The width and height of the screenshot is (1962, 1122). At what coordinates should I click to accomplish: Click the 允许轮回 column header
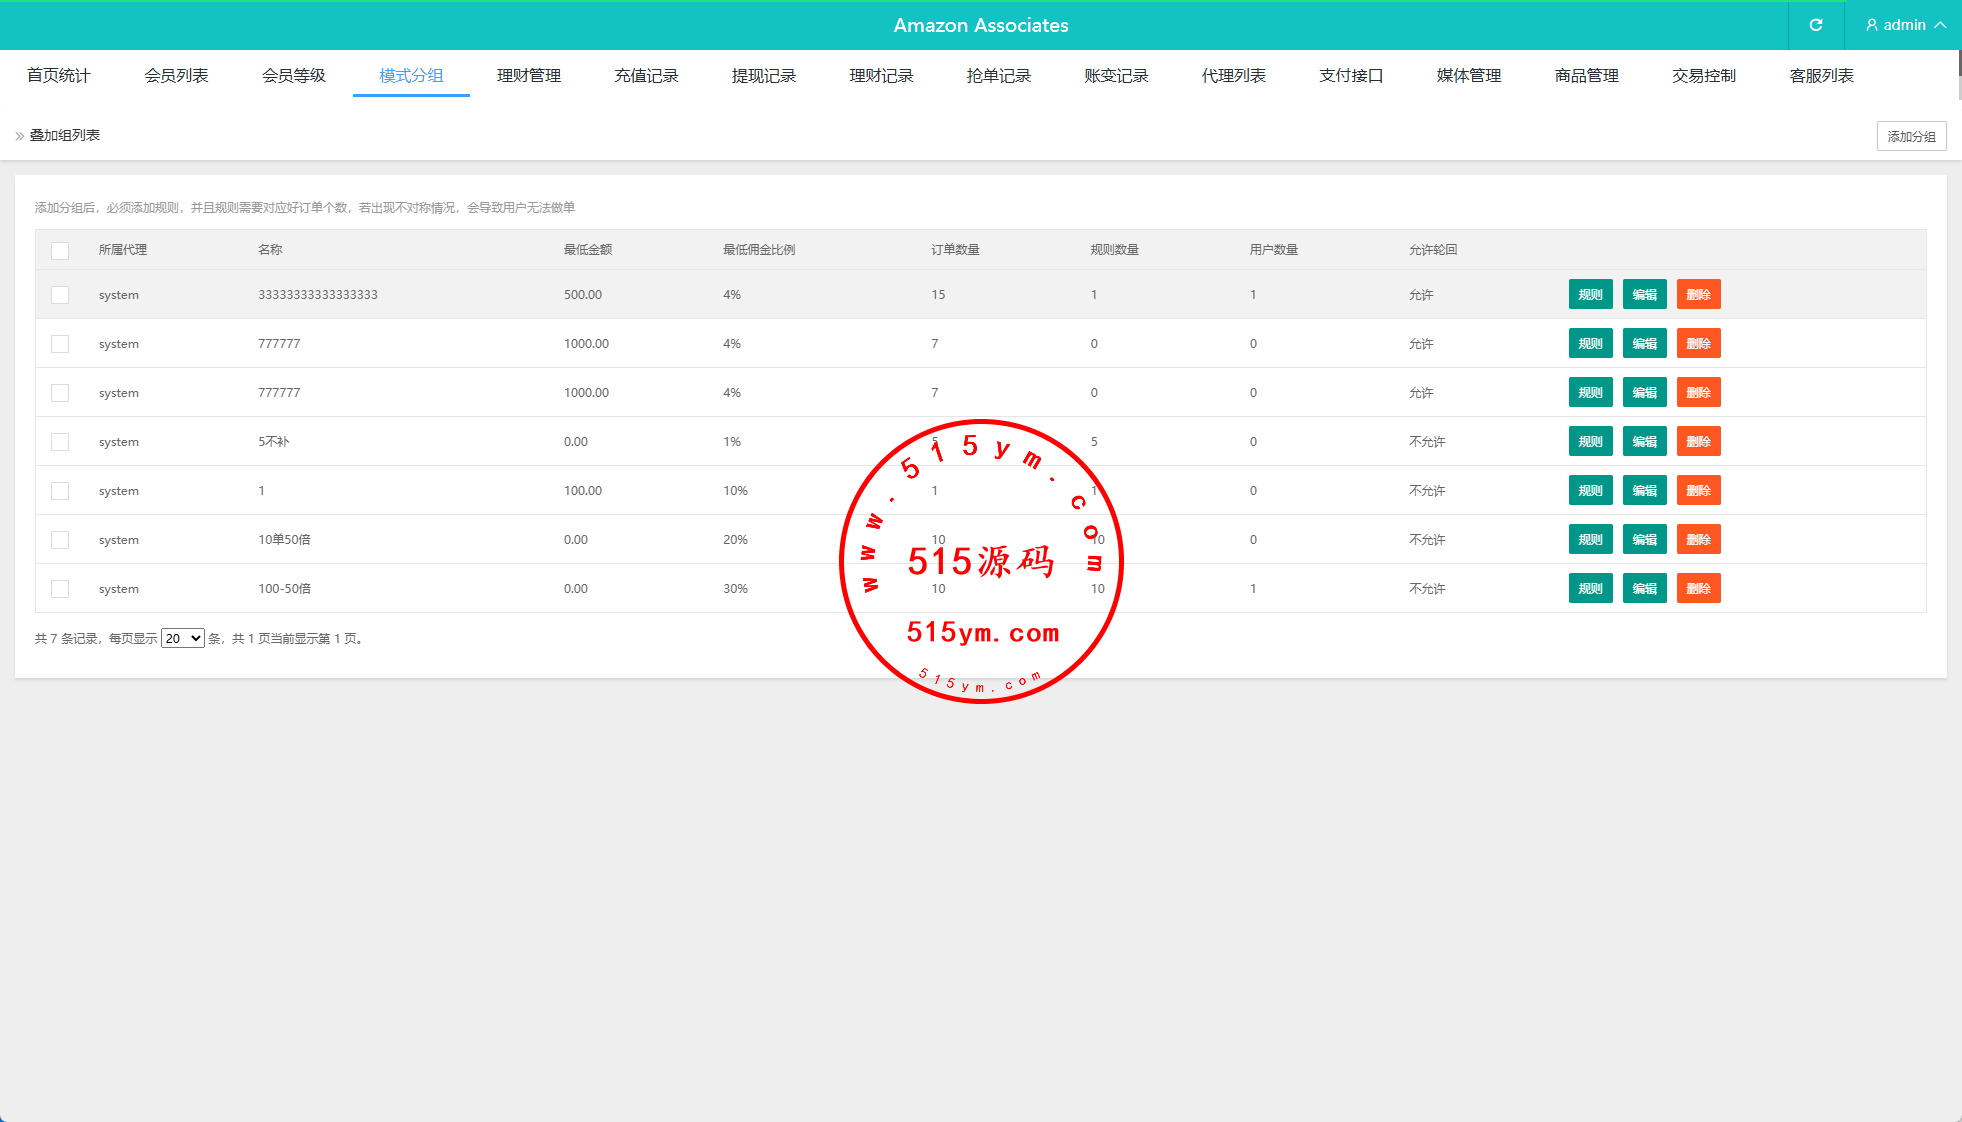pyautogui.click(x=1433, y=250)
